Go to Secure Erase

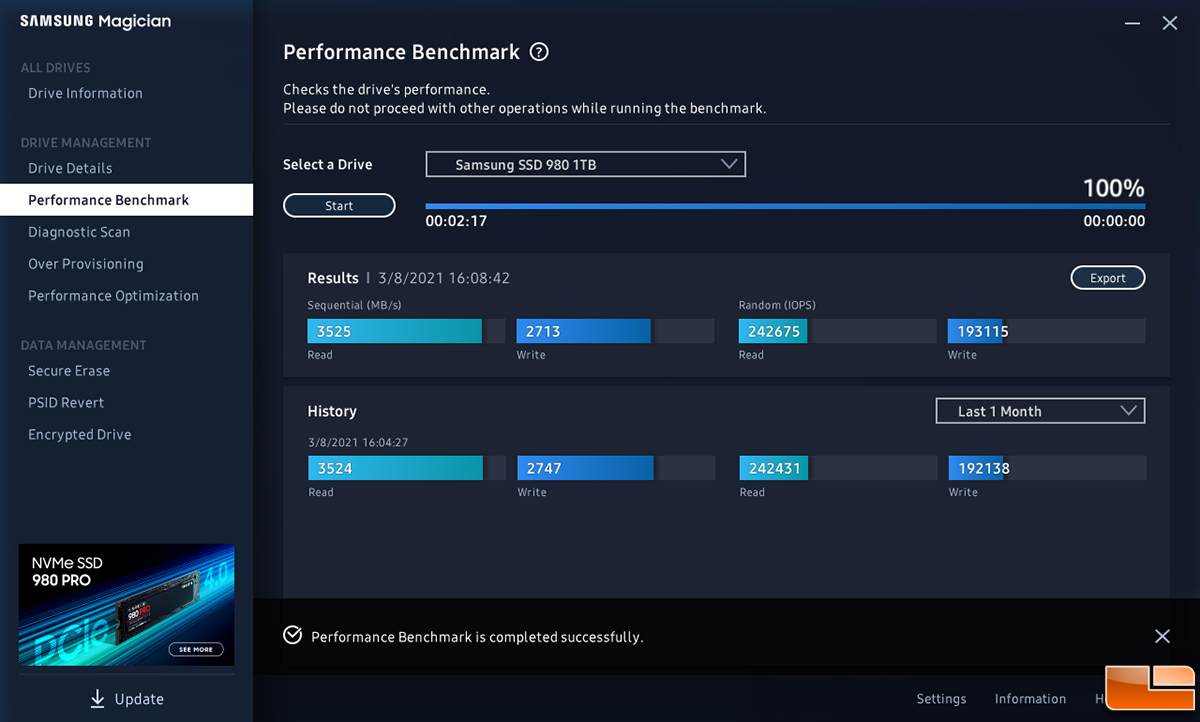click(69, 371)
